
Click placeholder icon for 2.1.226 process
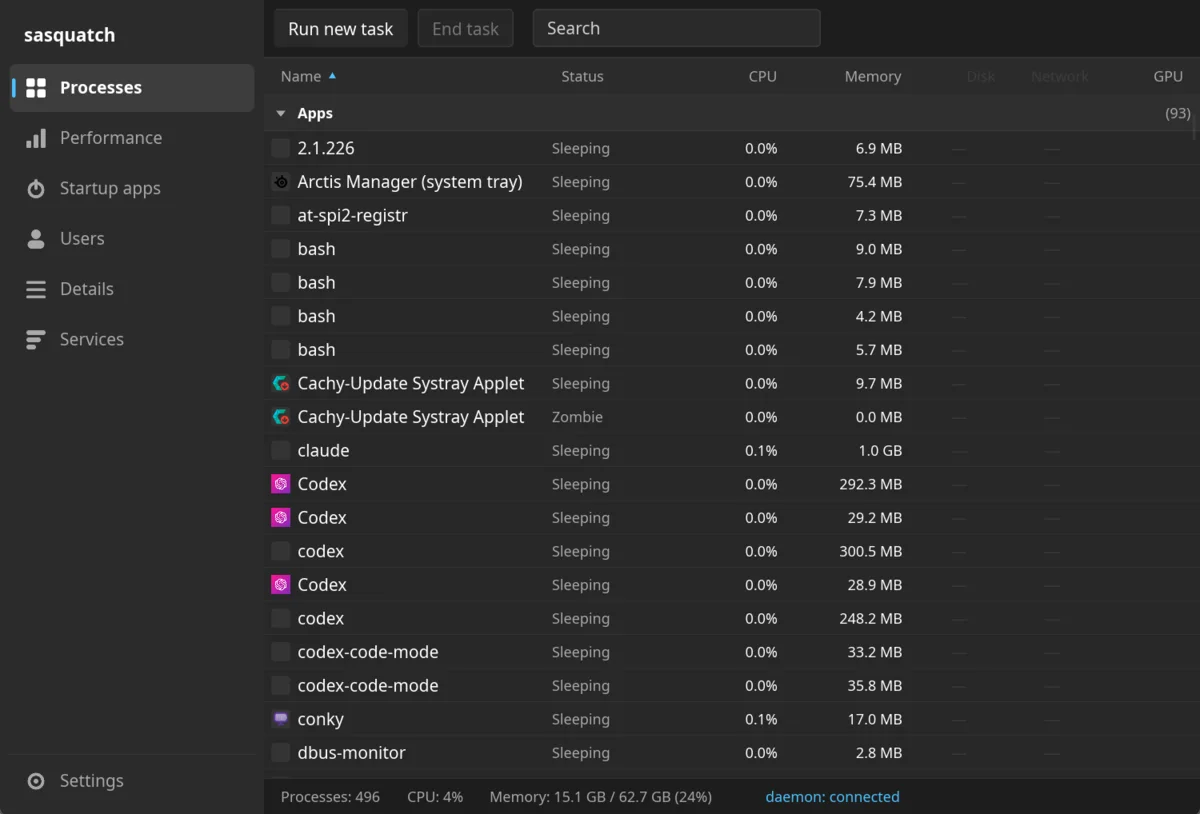(x=281, y=148)
